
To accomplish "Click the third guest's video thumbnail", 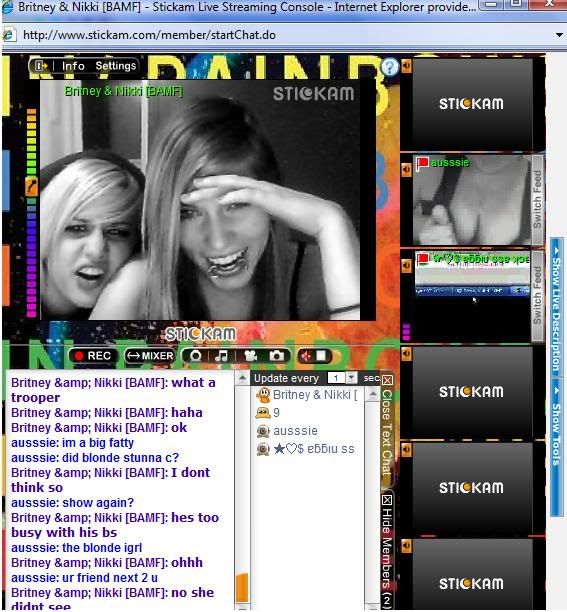I will (x=472, y=295).
